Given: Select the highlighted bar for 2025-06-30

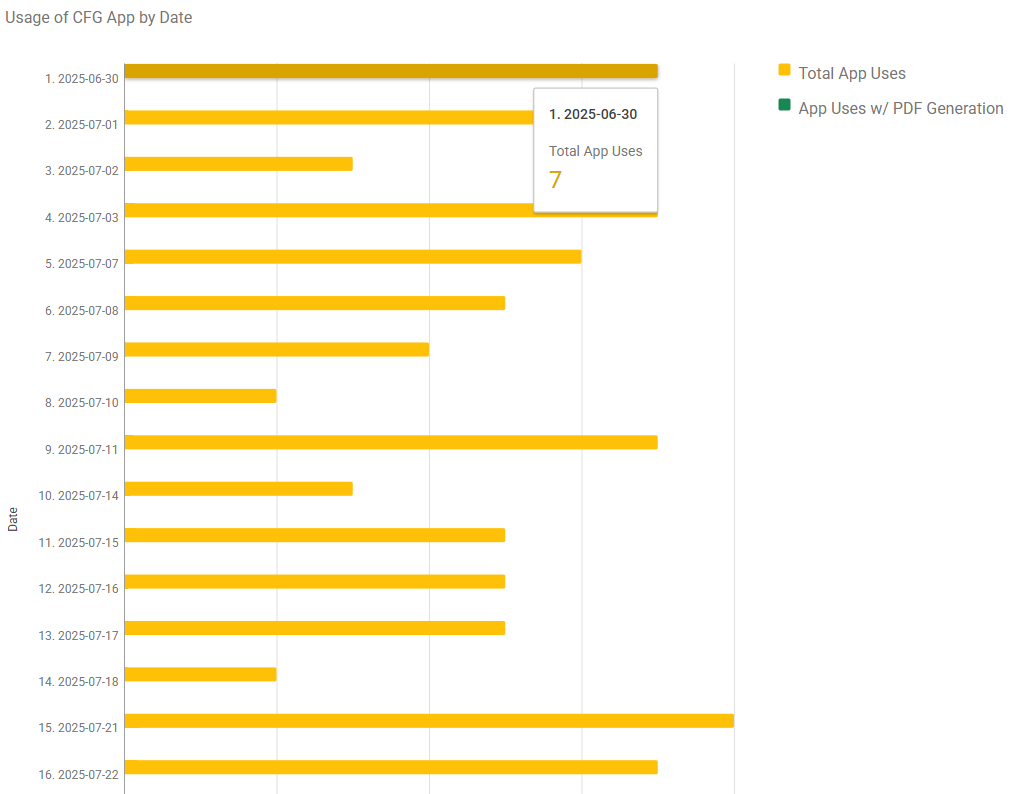Looking at the screenshot, I should pyautogui.click(x=390, y=71).
